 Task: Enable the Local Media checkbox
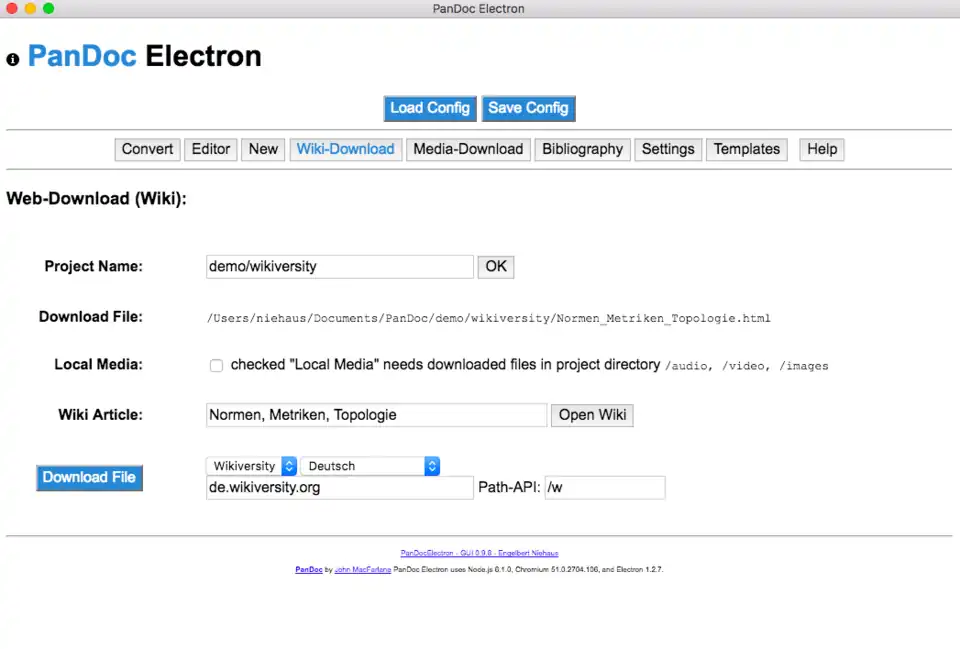216,366
